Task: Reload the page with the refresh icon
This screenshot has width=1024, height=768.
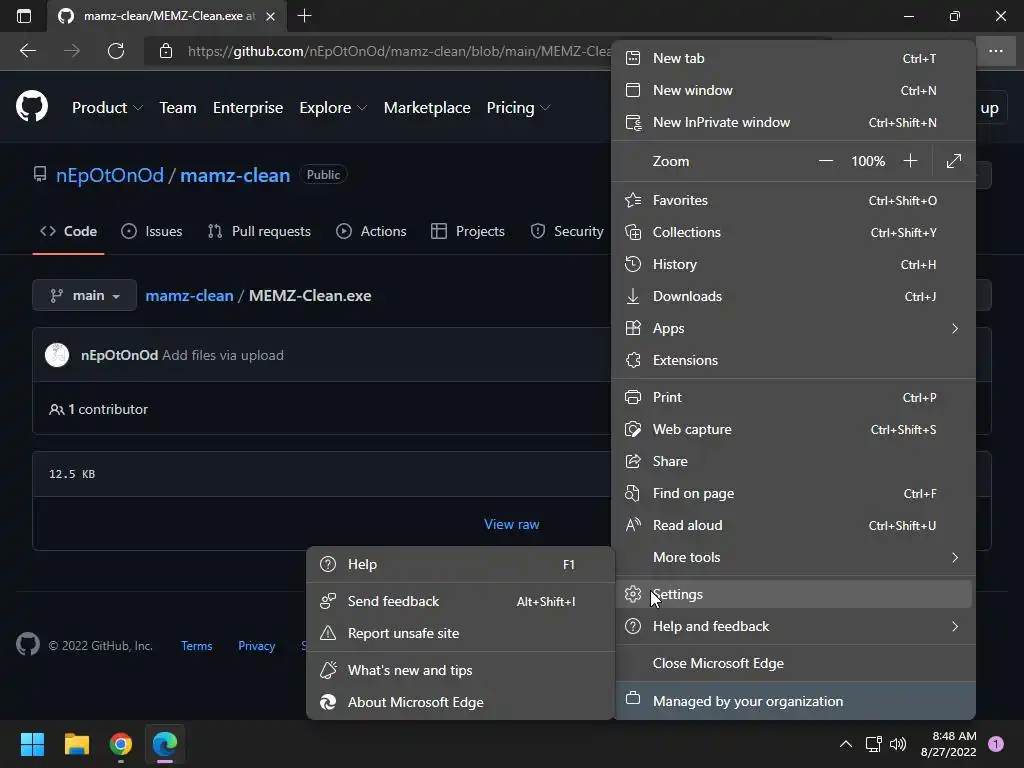Action: tap(116, 51)
